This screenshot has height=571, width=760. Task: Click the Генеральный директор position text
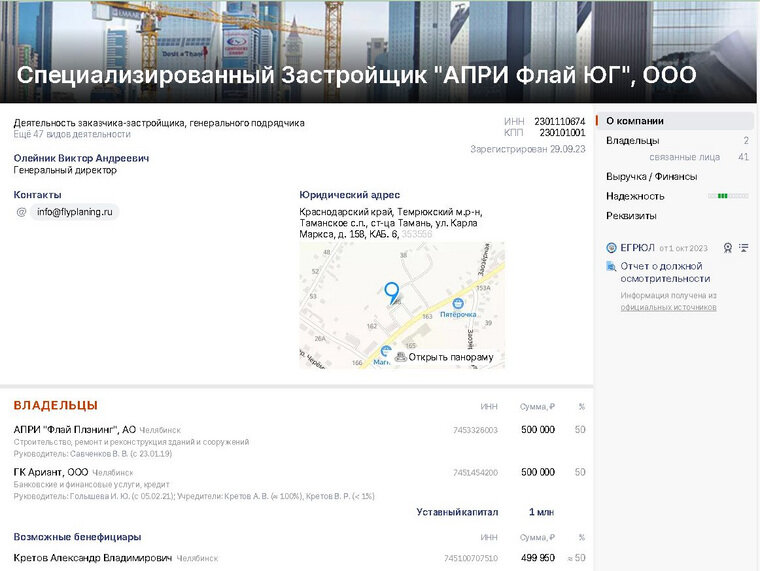point(65,170)
